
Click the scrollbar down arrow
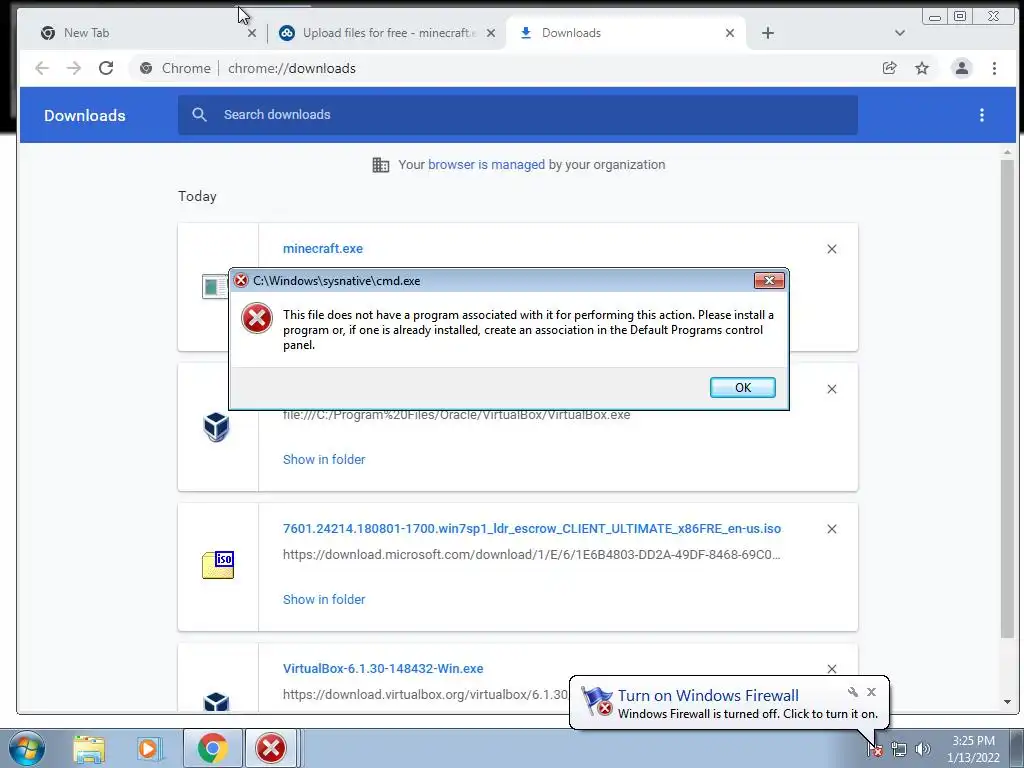click(x=1007, y=702)
